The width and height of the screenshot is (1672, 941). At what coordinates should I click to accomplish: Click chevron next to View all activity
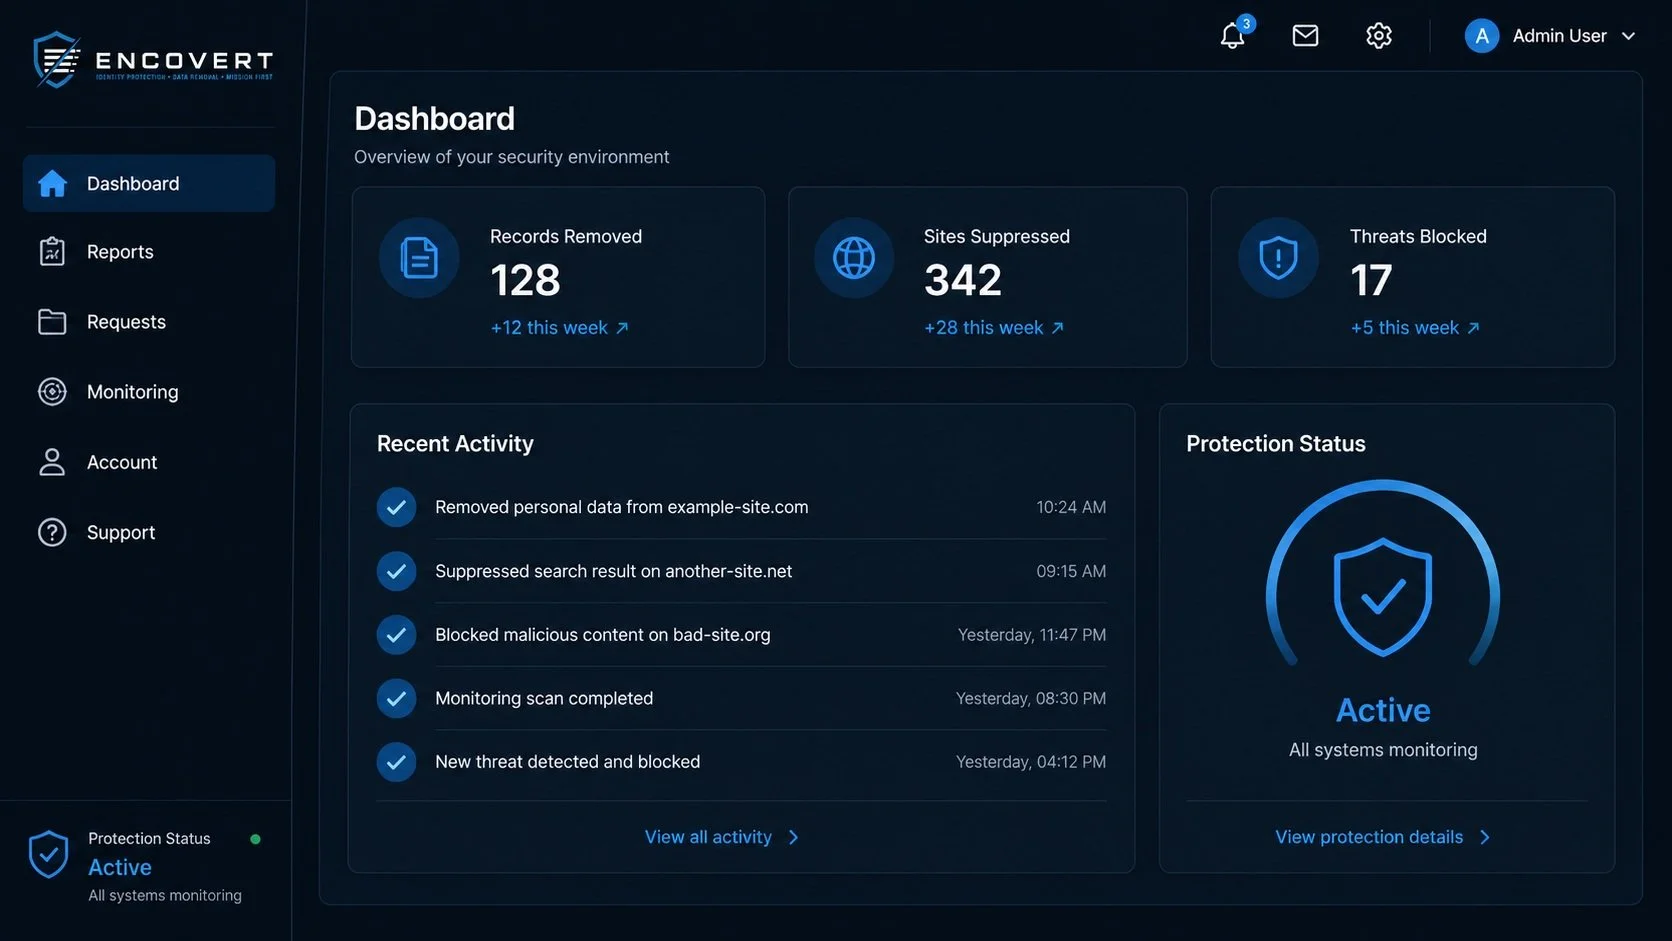point(794,837)
